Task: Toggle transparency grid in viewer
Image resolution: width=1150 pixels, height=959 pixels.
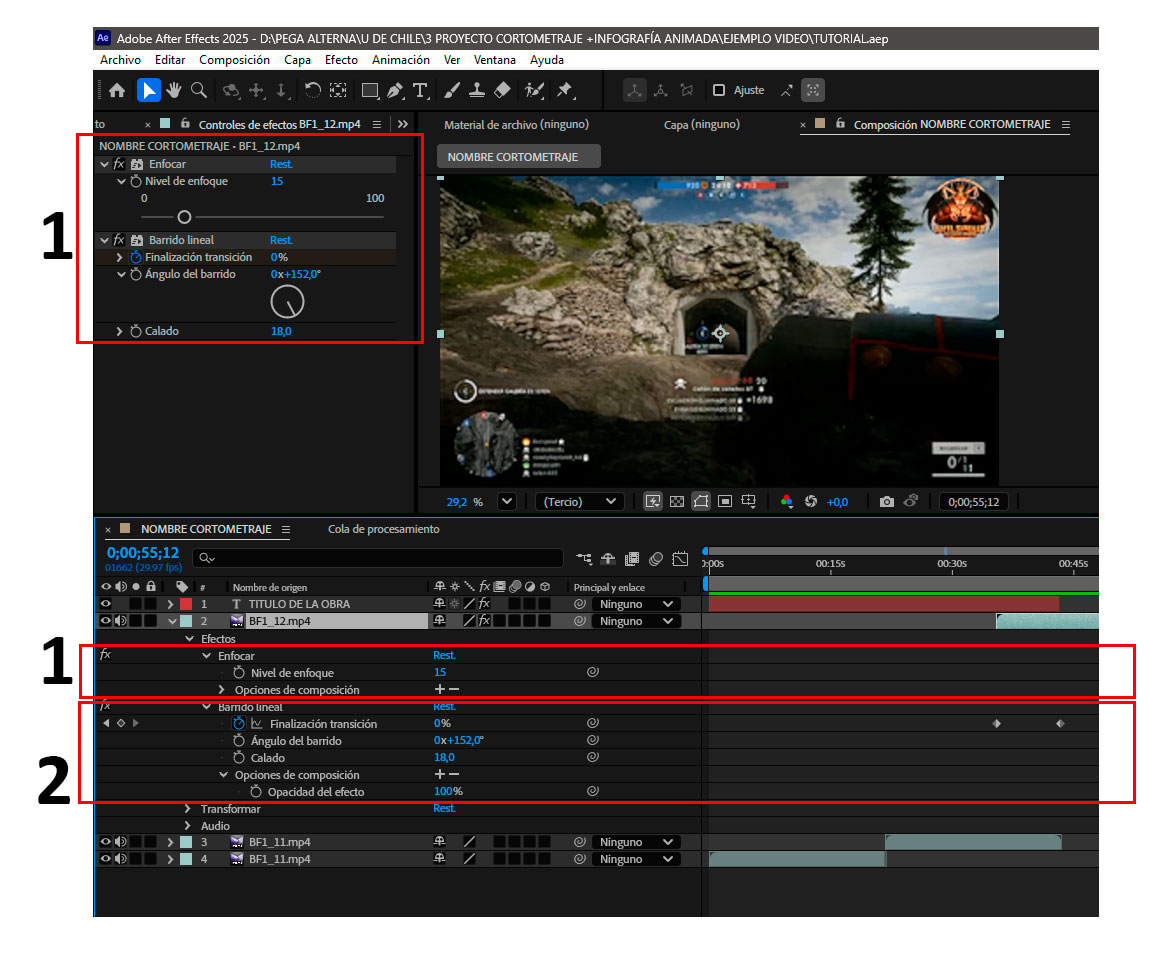Action: pos(677,501)
